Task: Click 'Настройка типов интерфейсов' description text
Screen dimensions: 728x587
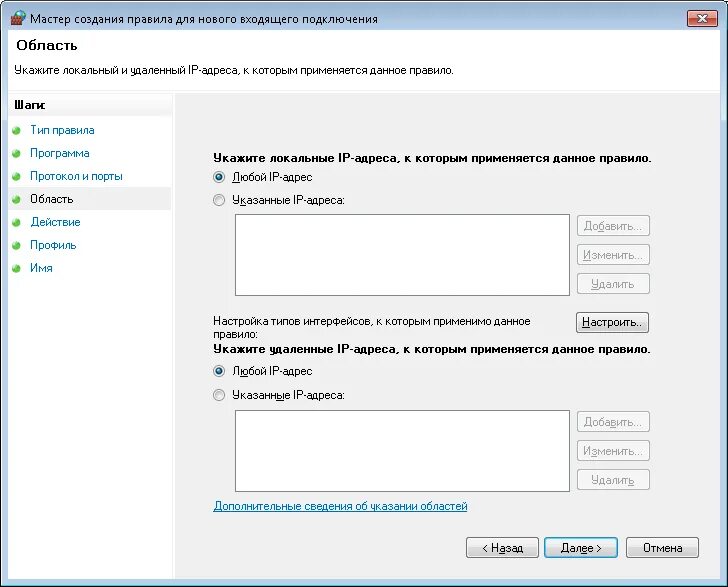Action: (x=371, y=327)
